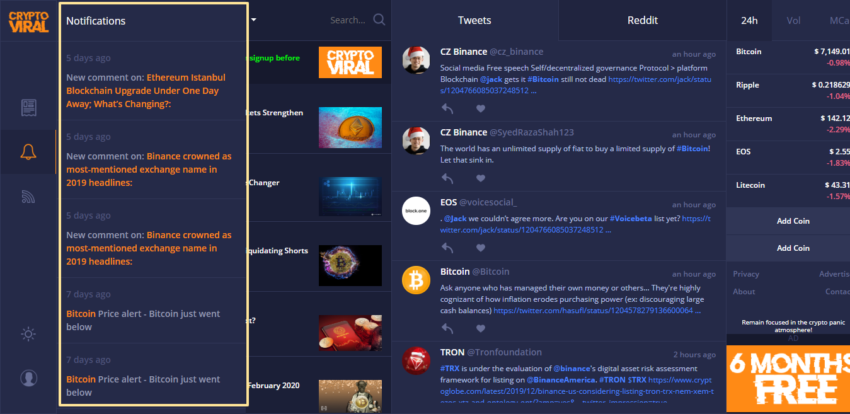
Task: Open the user profile icon
Action: (28, 378)
